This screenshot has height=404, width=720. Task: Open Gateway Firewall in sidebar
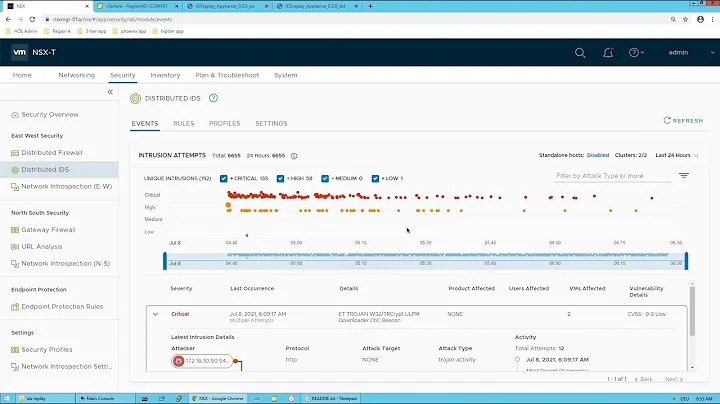48,230
